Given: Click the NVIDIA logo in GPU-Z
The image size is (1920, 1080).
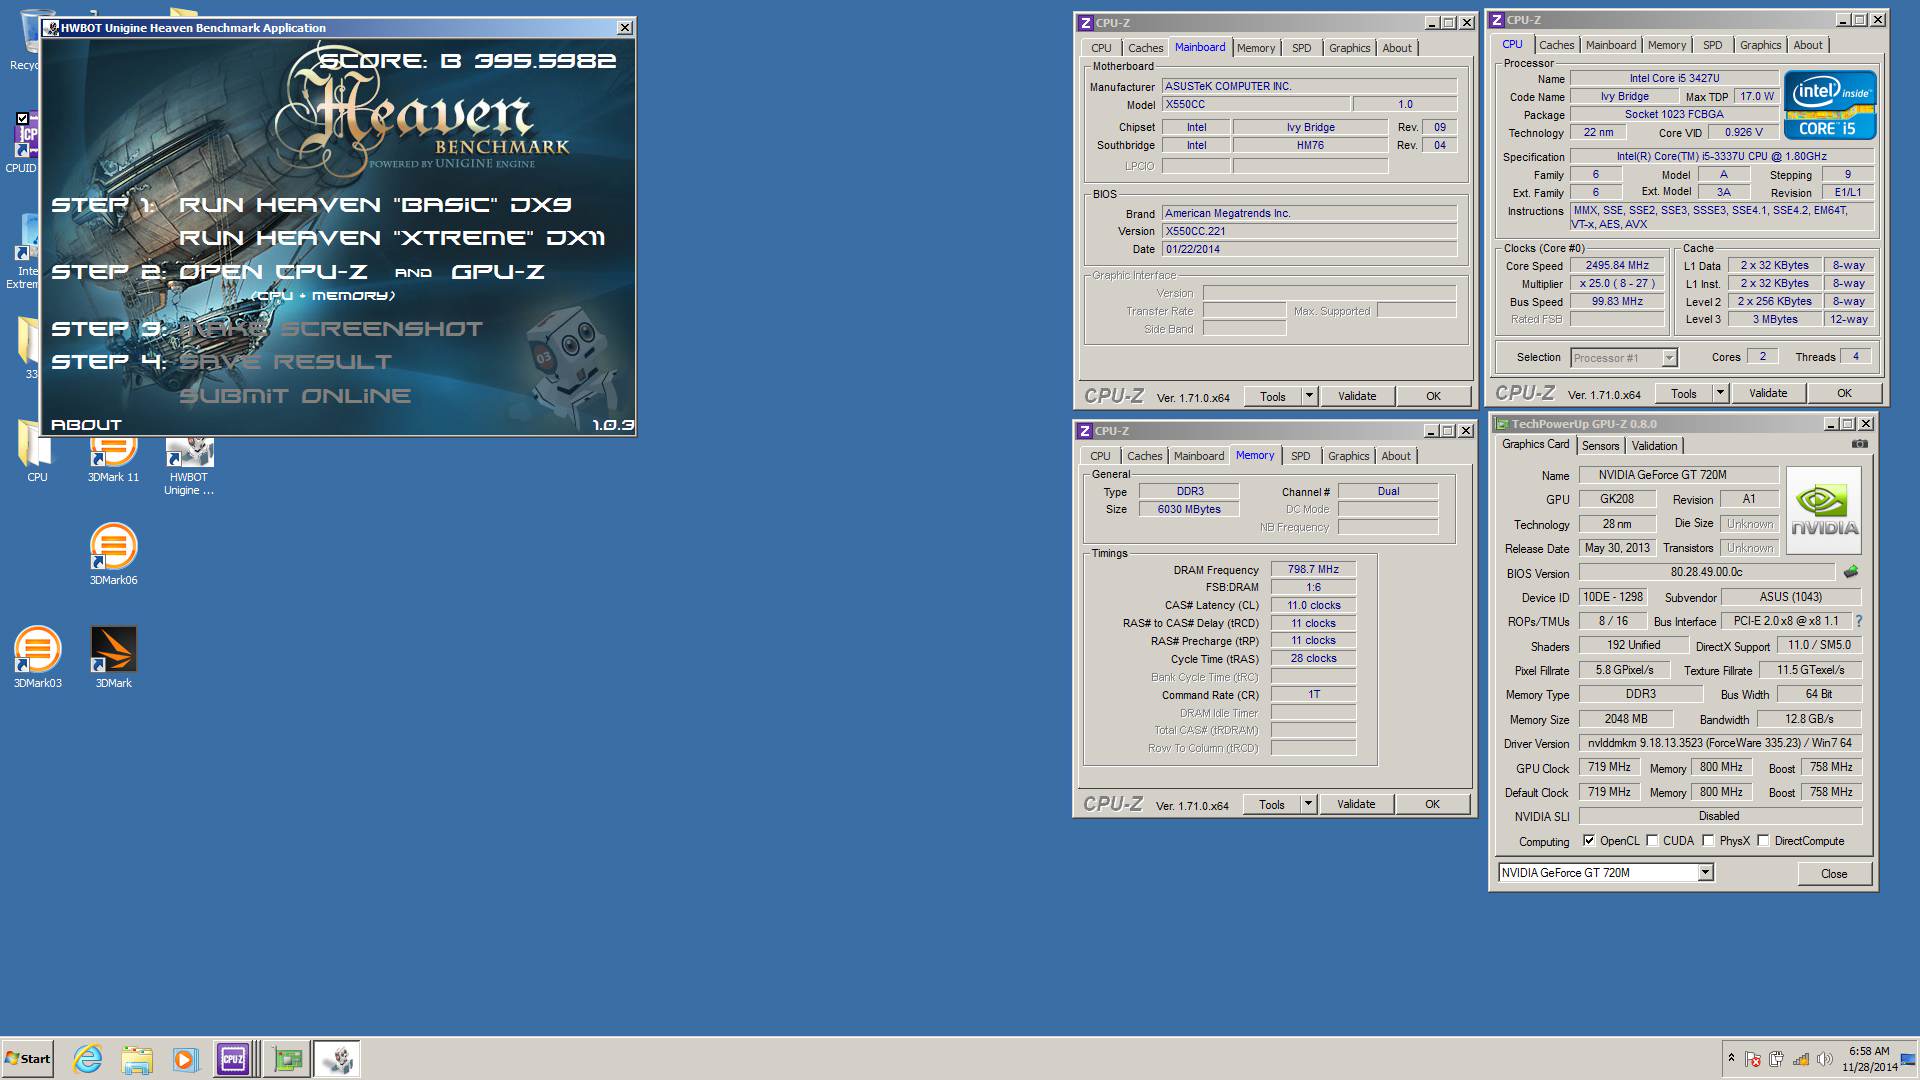Looking at the screenshot, I should coord(1824,510).
